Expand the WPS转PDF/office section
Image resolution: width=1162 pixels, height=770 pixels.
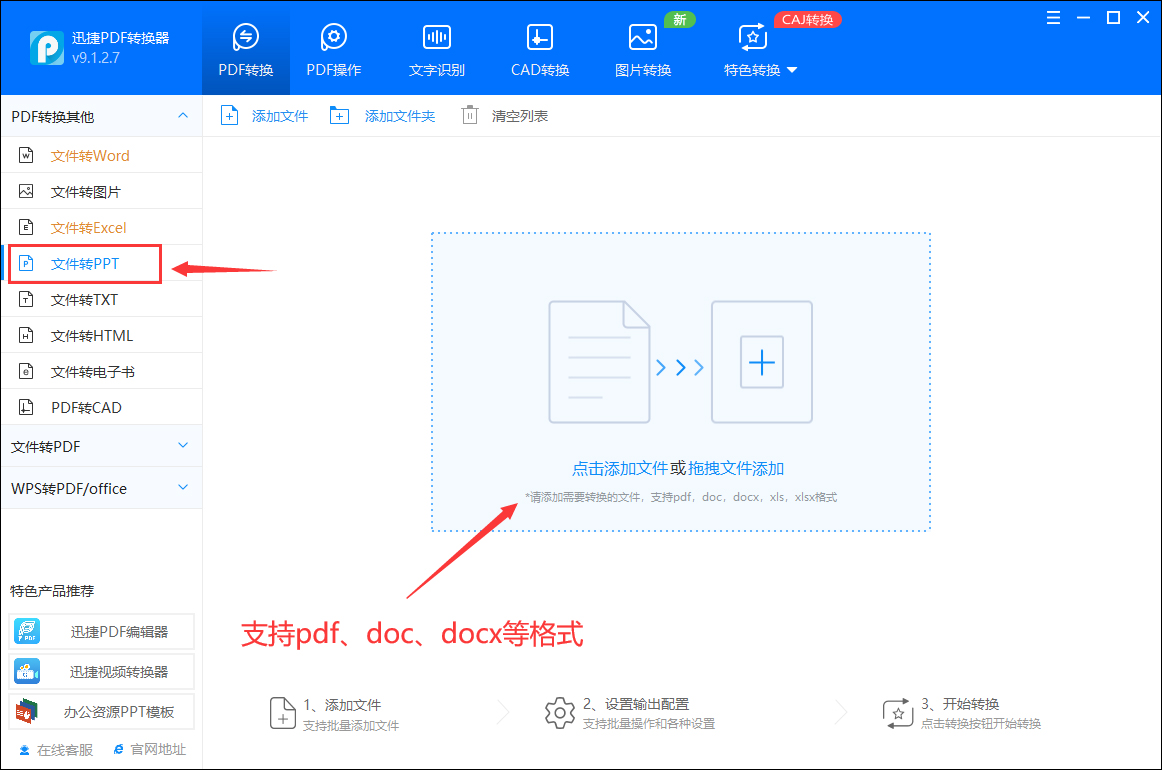(x=101, y=488)
